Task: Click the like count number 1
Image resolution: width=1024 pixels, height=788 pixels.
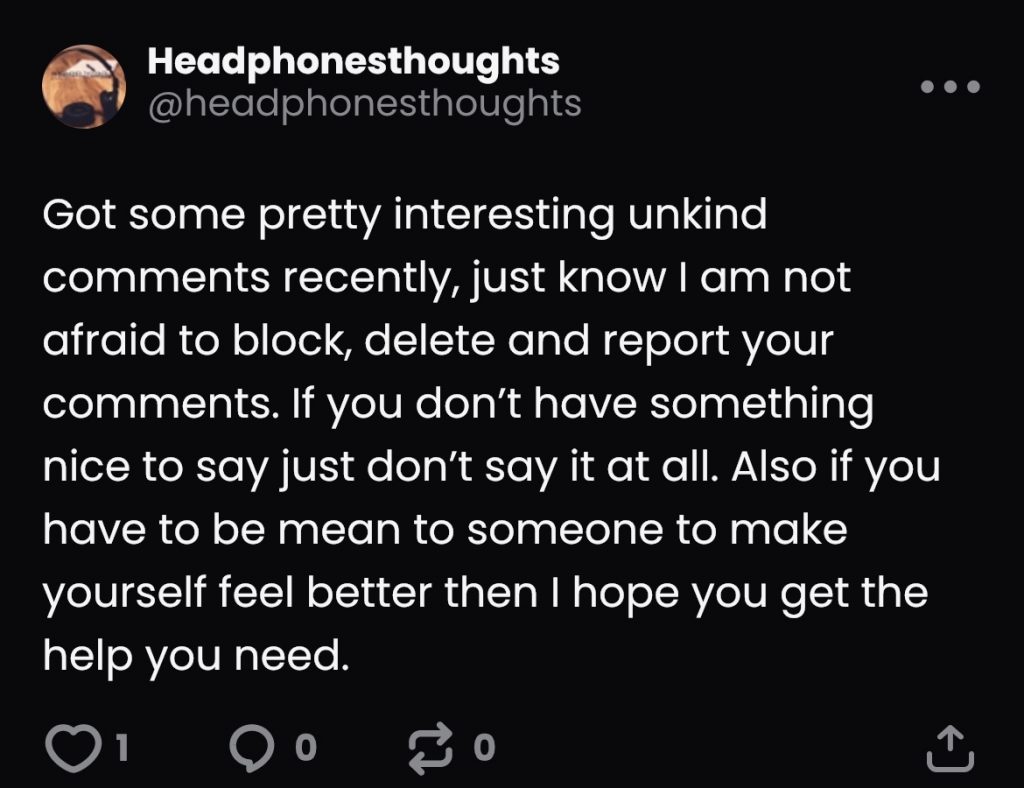Action: [x=121, y=747]
